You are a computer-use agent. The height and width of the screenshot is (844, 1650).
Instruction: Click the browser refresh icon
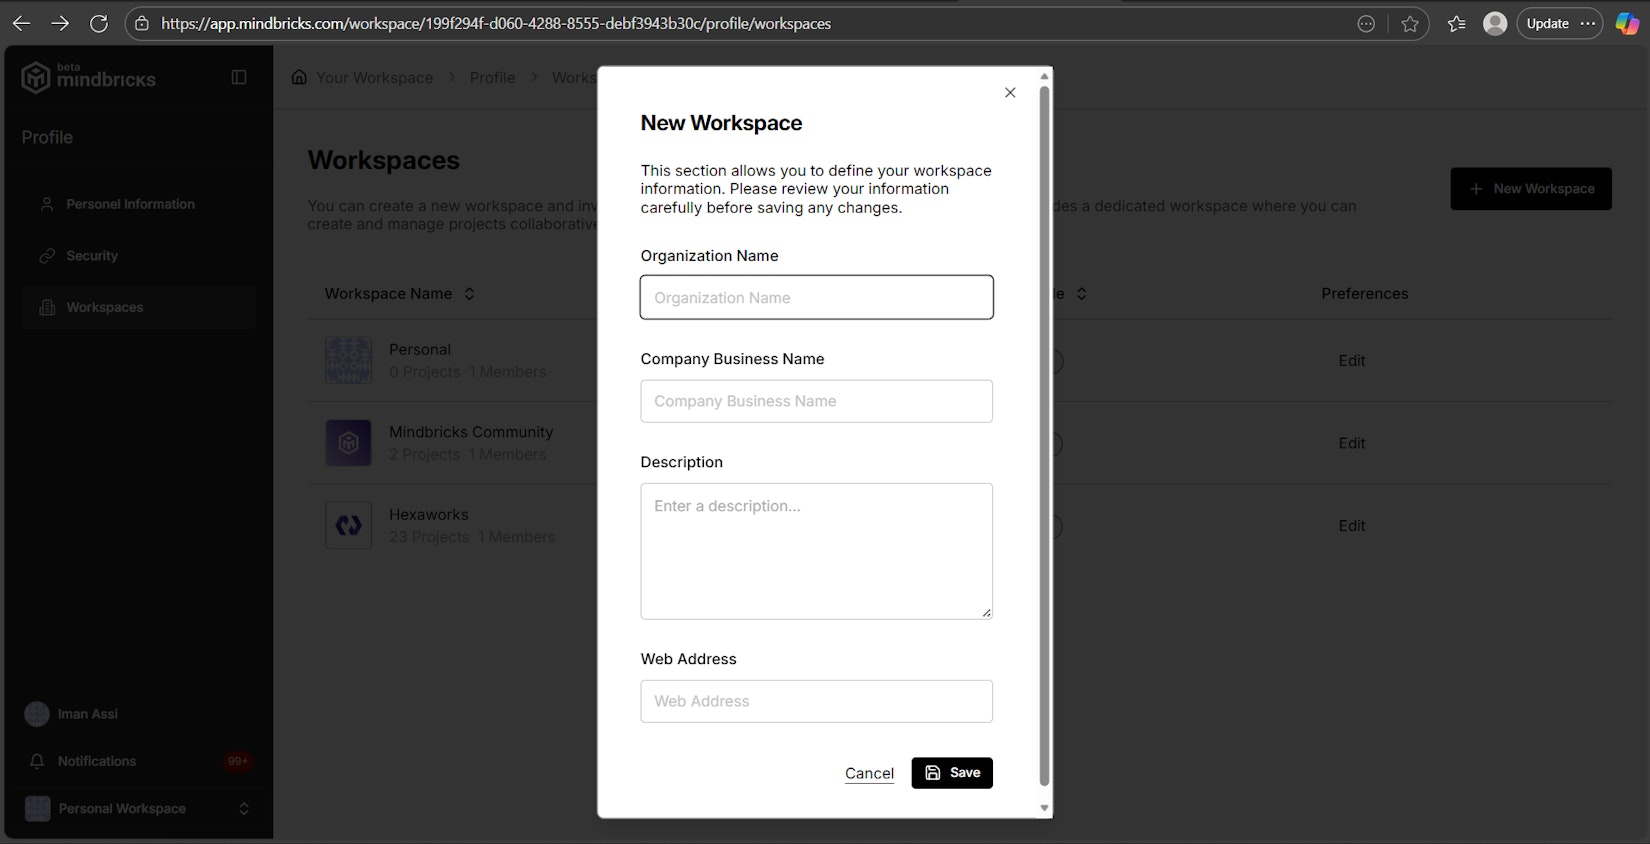point(99,23)
